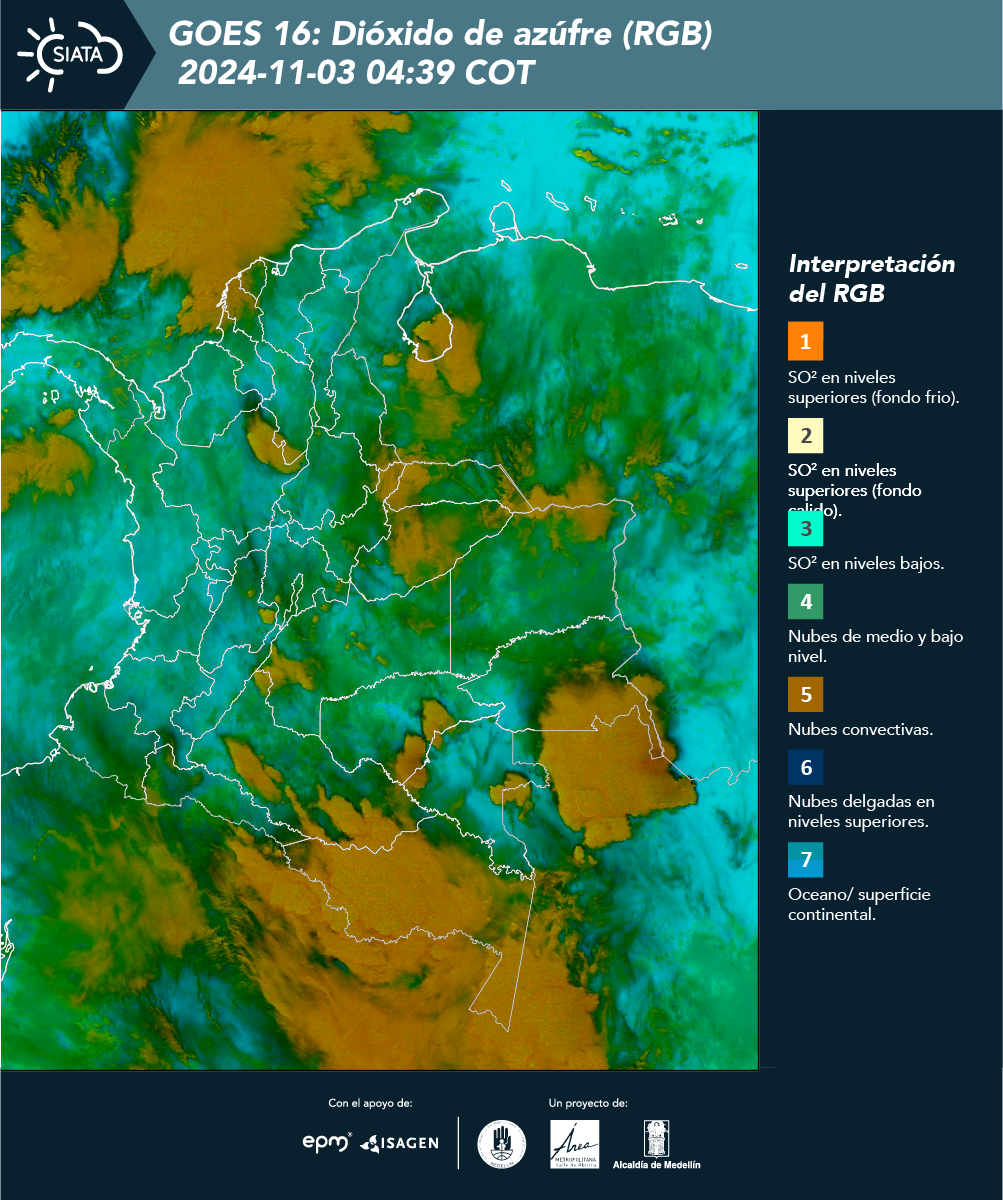Select brown legend swatch number 5

pyautogui.click(x=805, y=694)
